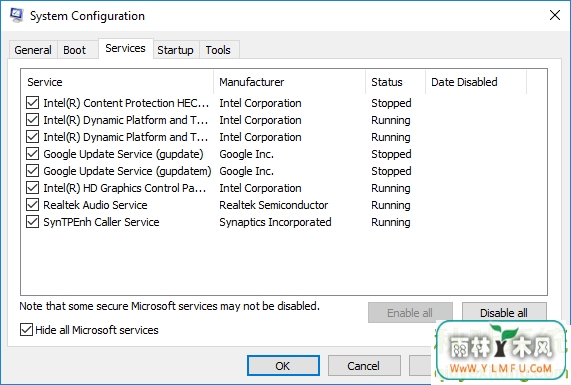
Task: Uncheck Google Update Service (gupdatem)
Action: [x=32, y=171]
